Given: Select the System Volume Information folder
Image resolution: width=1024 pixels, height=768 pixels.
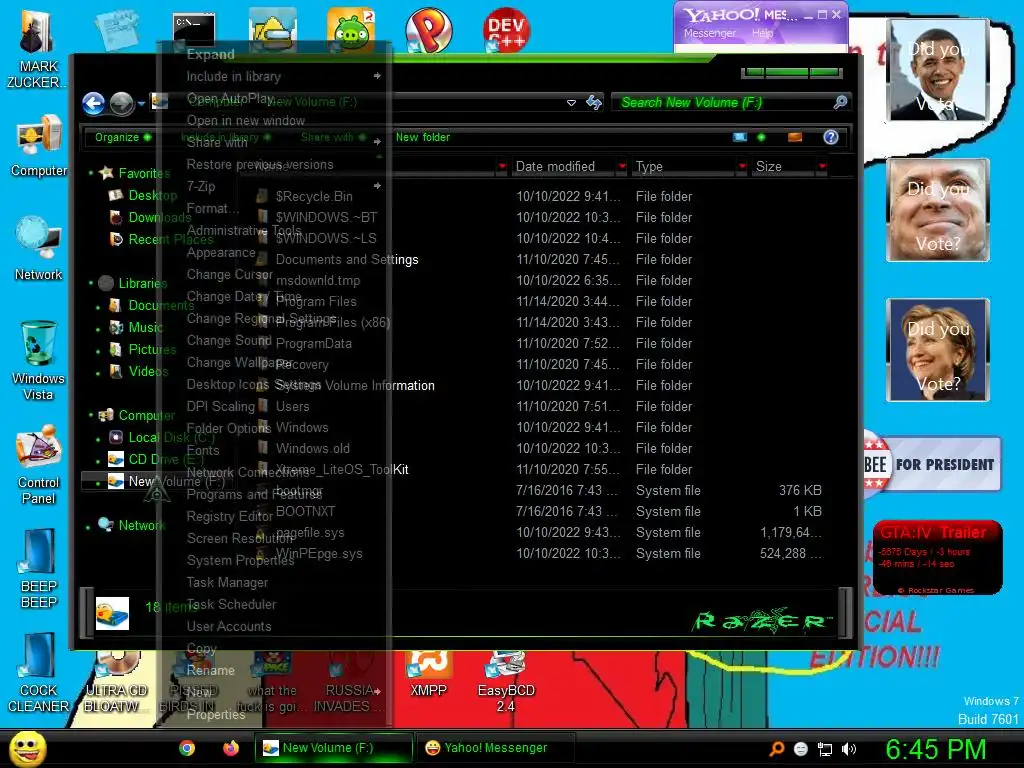Looking at the screenshot, I should 539,385.
